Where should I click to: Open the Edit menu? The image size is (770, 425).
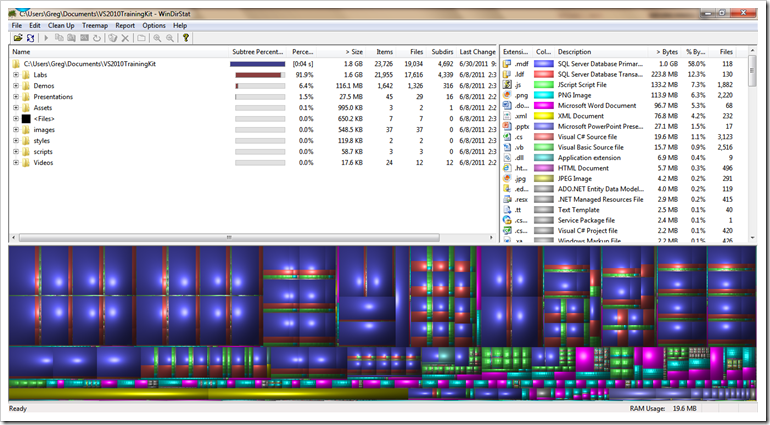35,26
